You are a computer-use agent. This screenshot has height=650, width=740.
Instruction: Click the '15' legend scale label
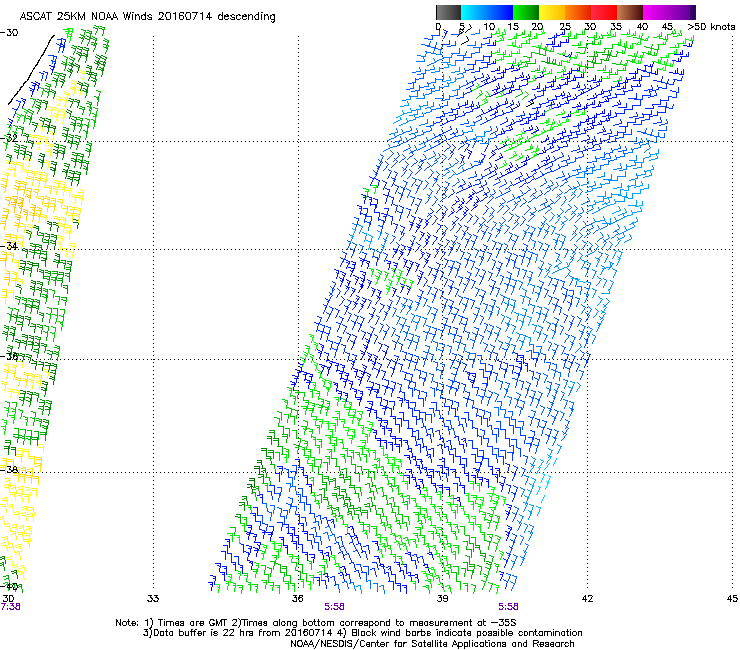click(513, 27)
